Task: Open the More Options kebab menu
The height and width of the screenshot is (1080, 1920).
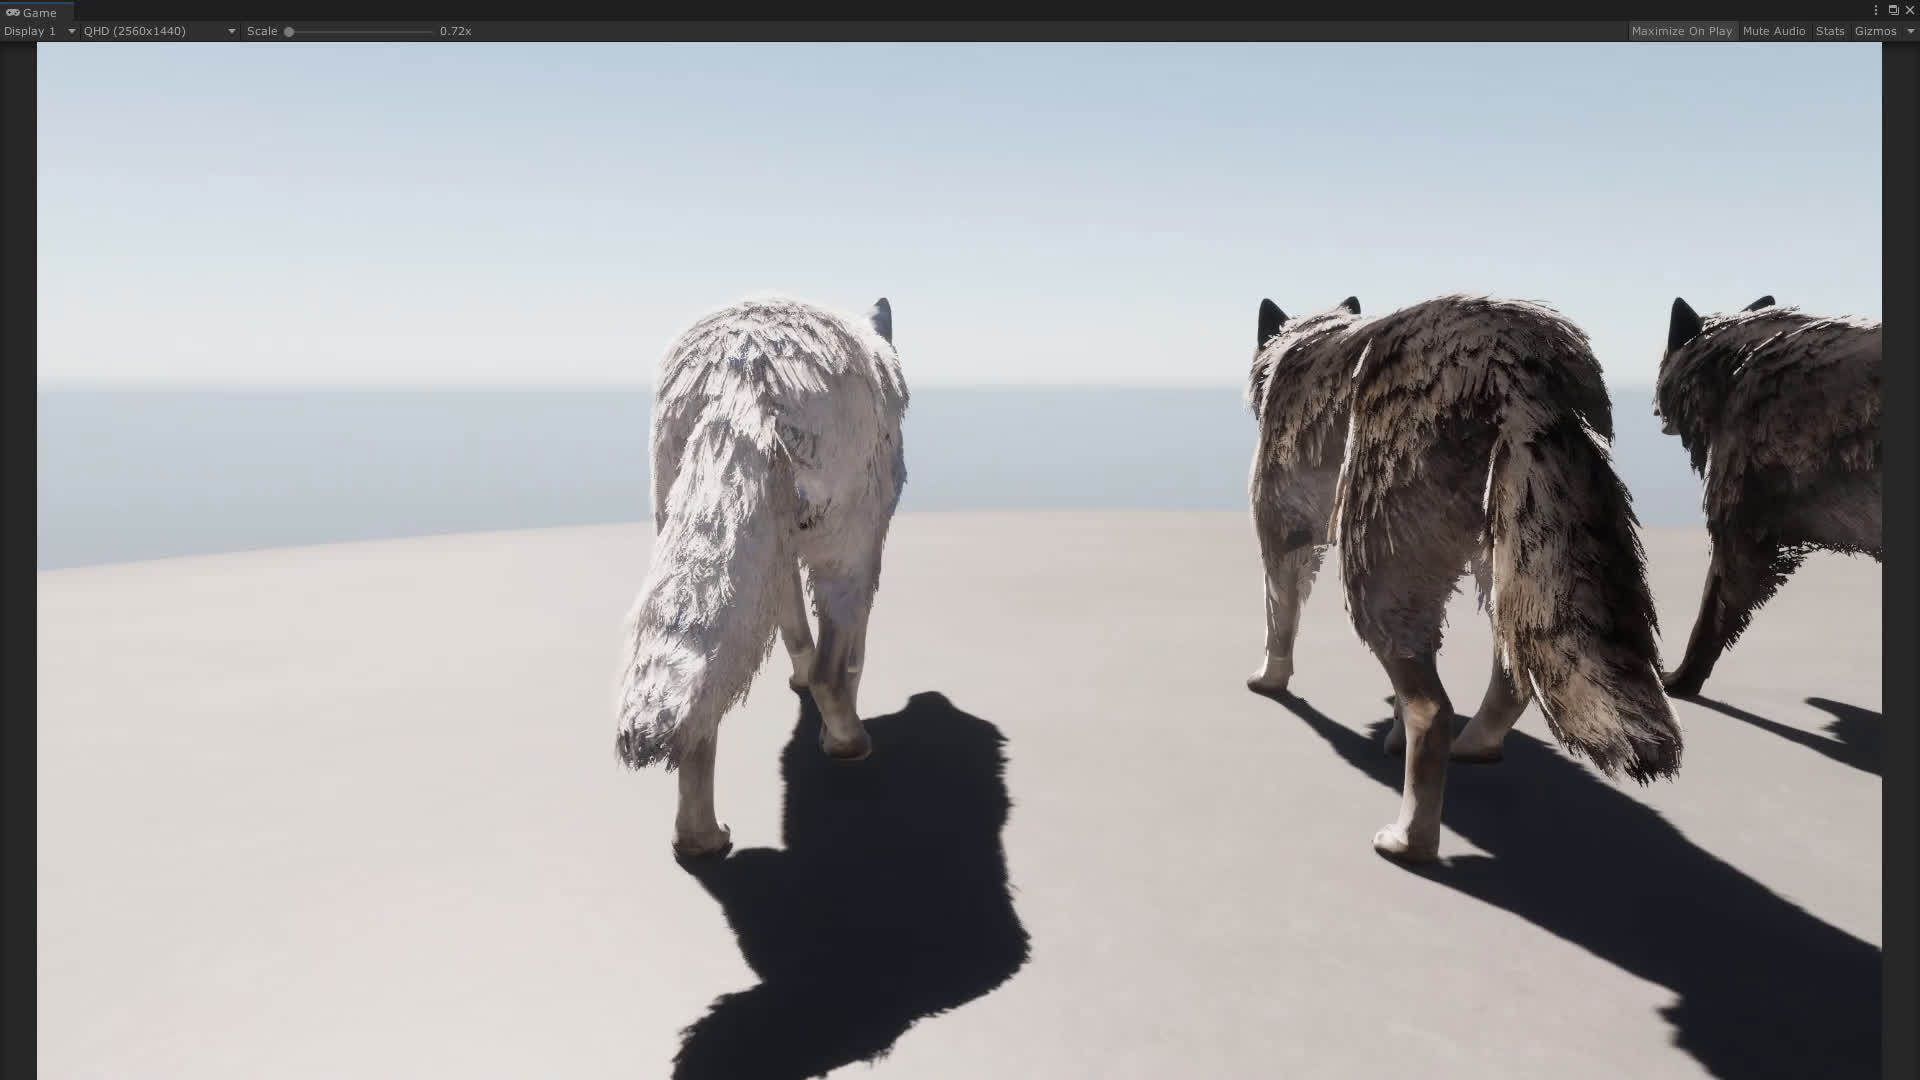Action: pyautogui.click(x=1874, y=10)
